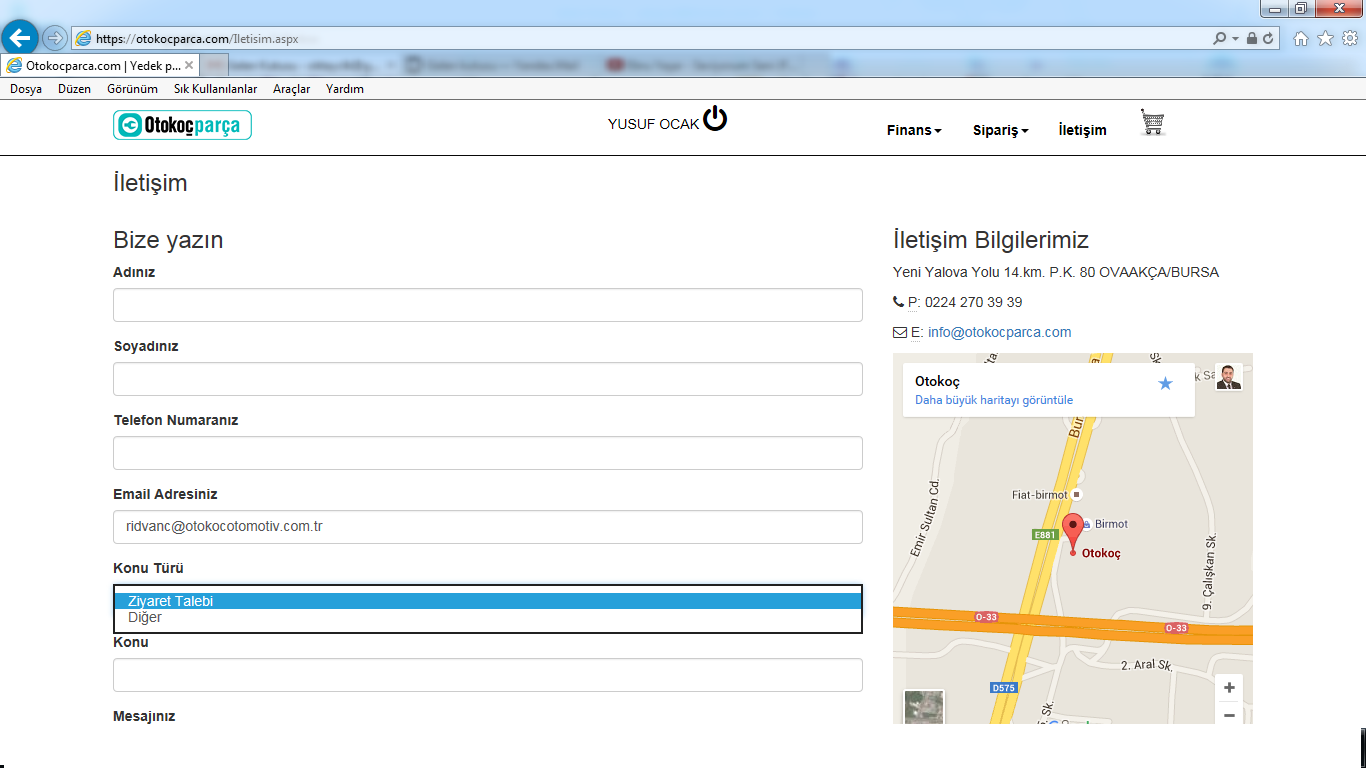Click the Konu input field
The height and width of the screenshot is (768, 1366).
coord(488,675)
